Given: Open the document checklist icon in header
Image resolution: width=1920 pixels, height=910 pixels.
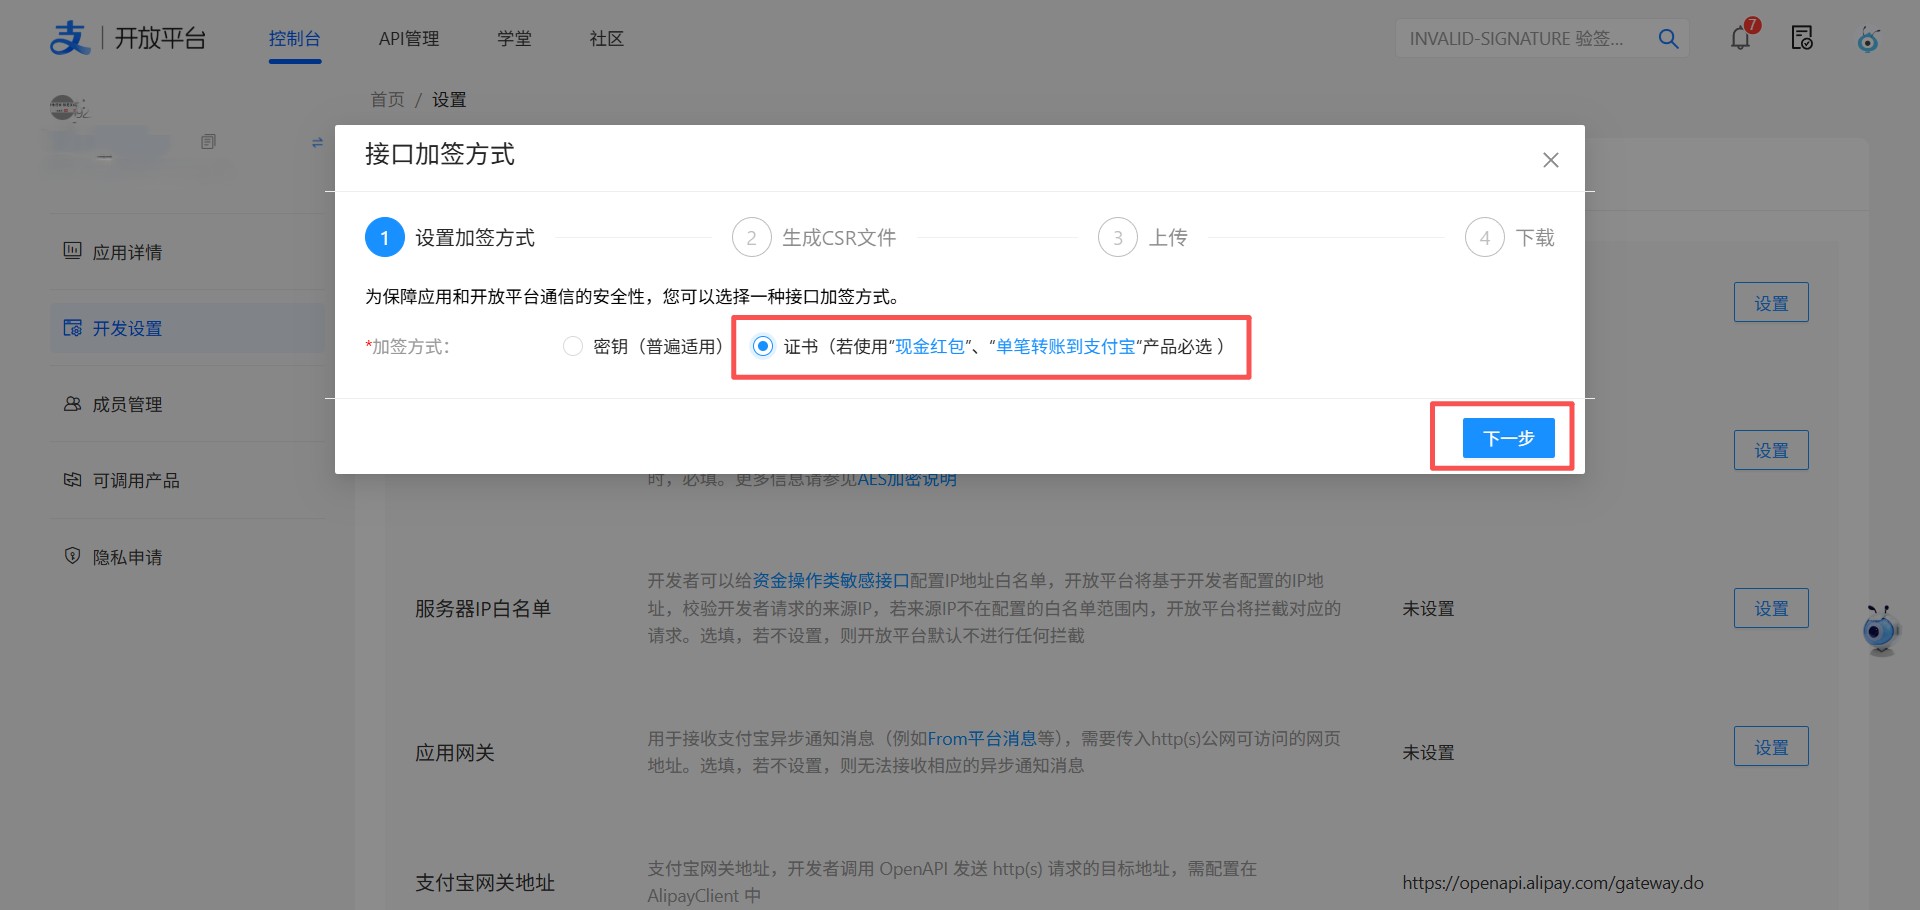Looking at the screenshot, I should (x=1802, y=38).
